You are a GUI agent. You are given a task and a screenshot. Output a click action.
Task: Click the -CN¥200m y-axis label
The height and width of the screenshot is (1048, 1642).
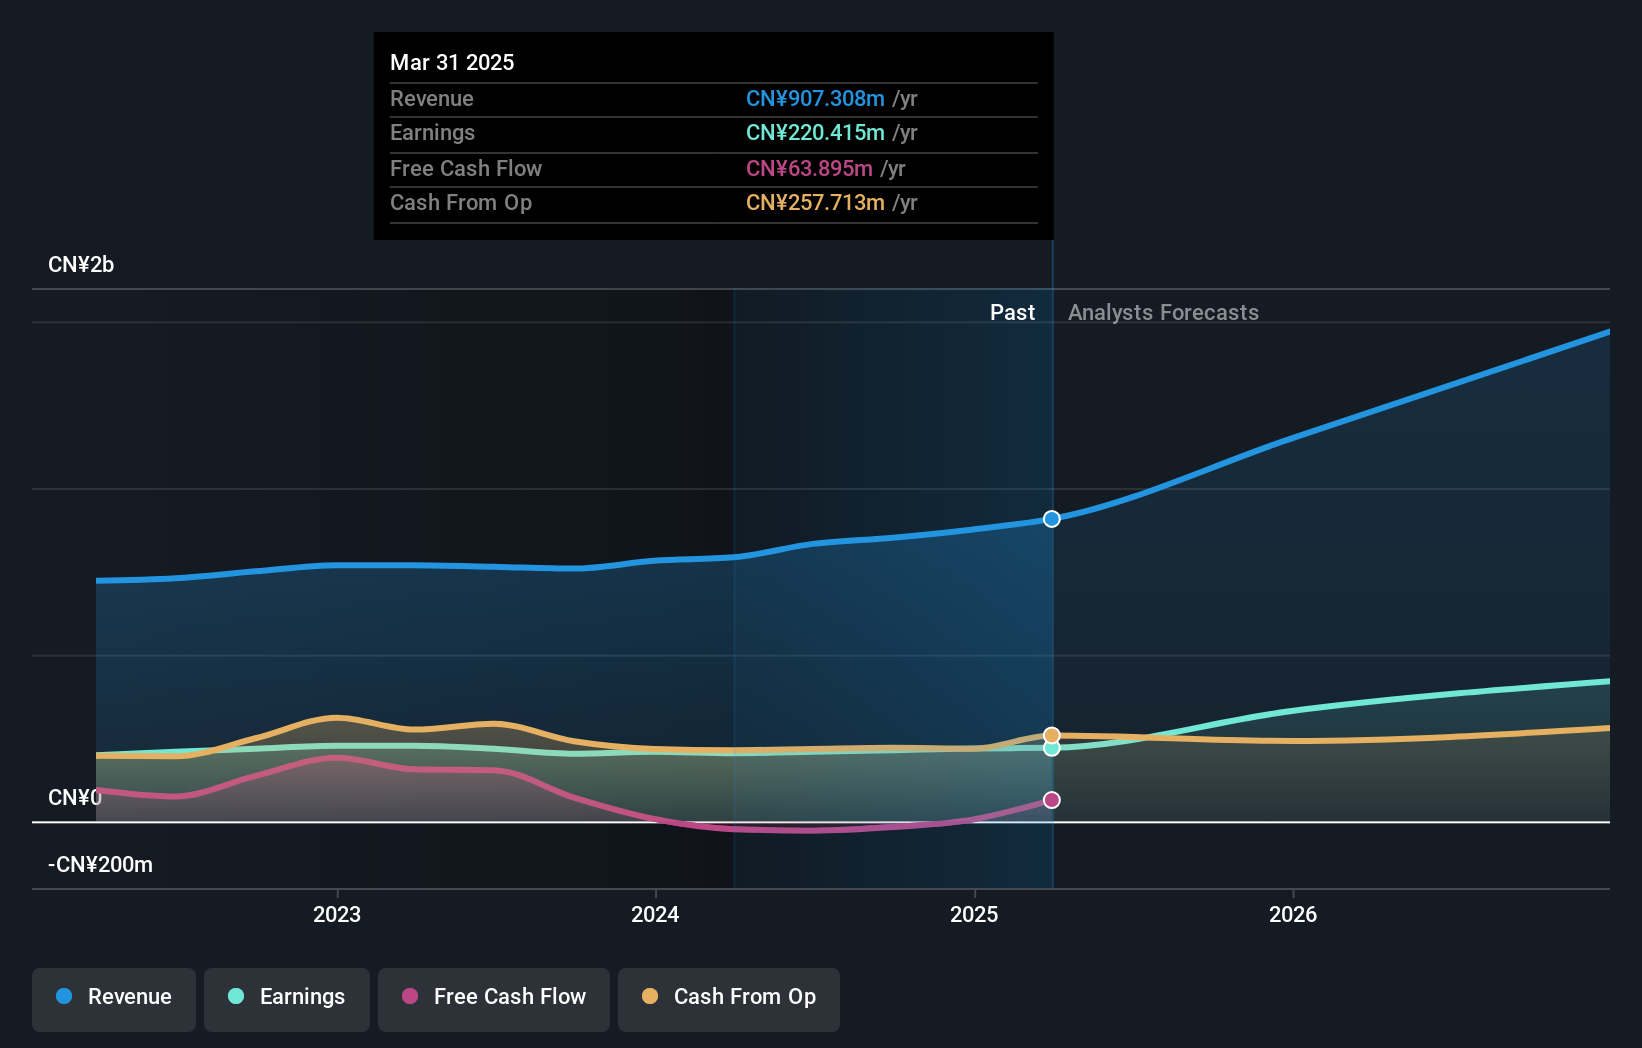101,865
